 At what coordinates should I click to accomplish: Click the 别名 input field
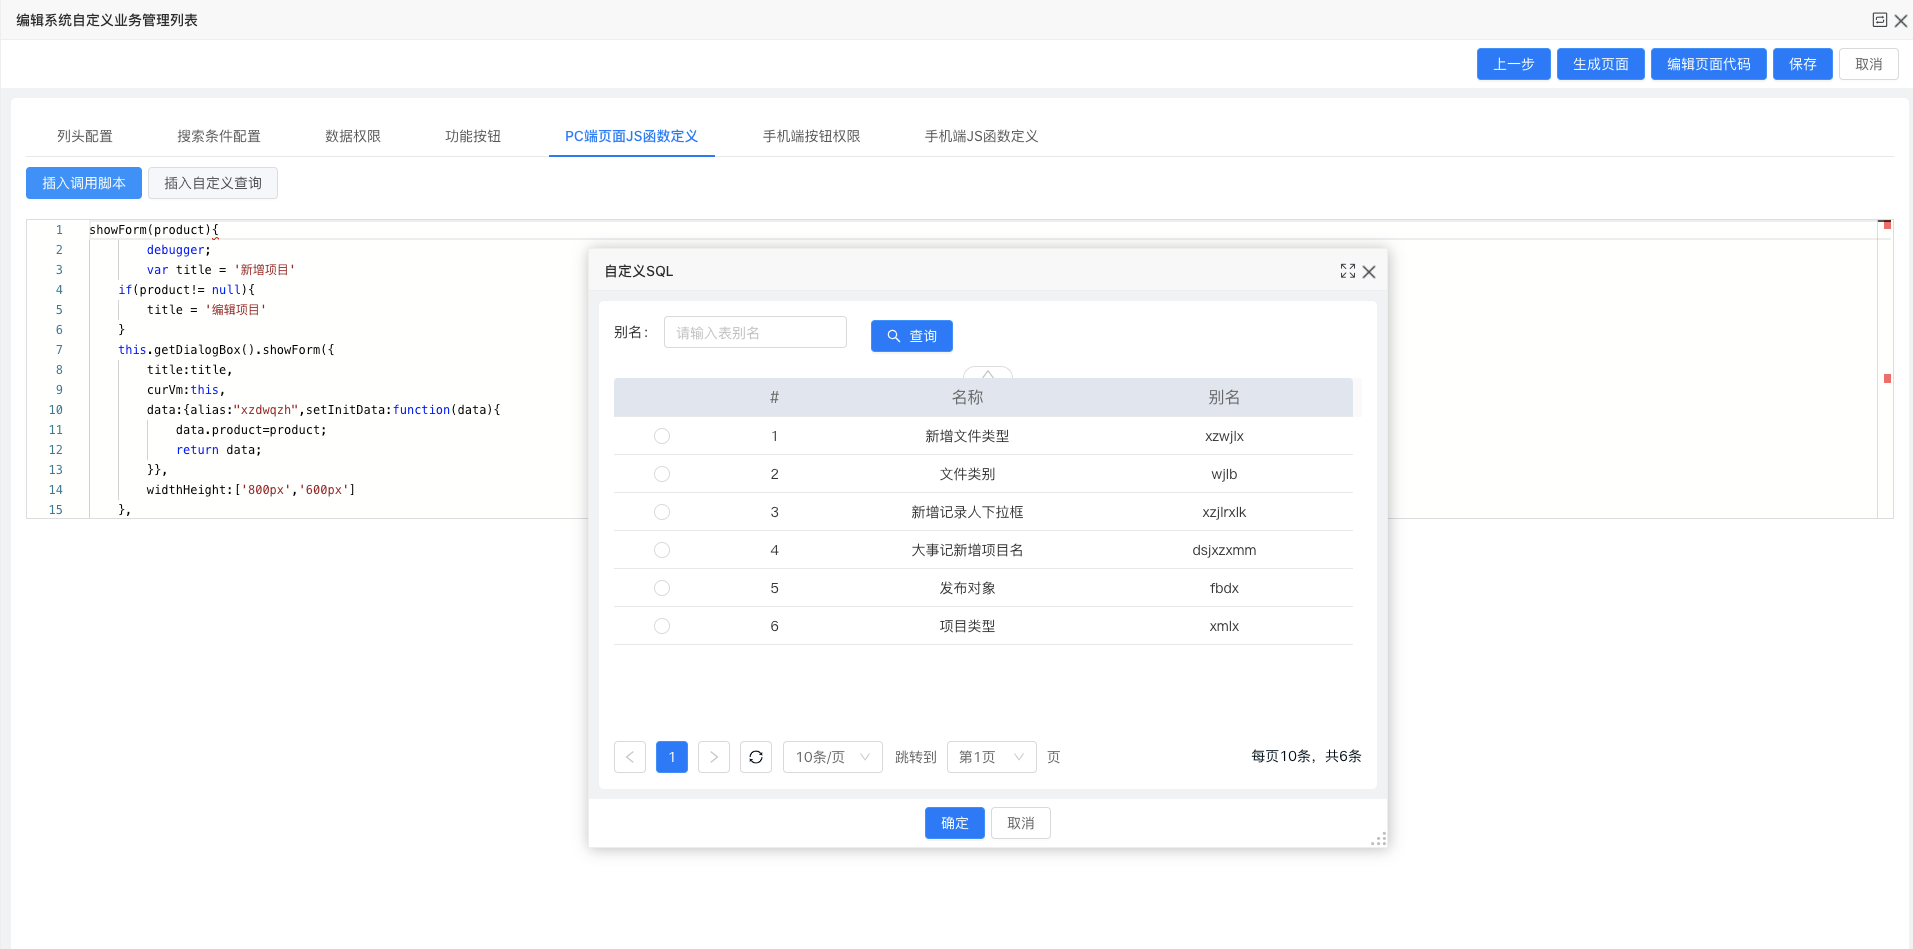point(755,332)
